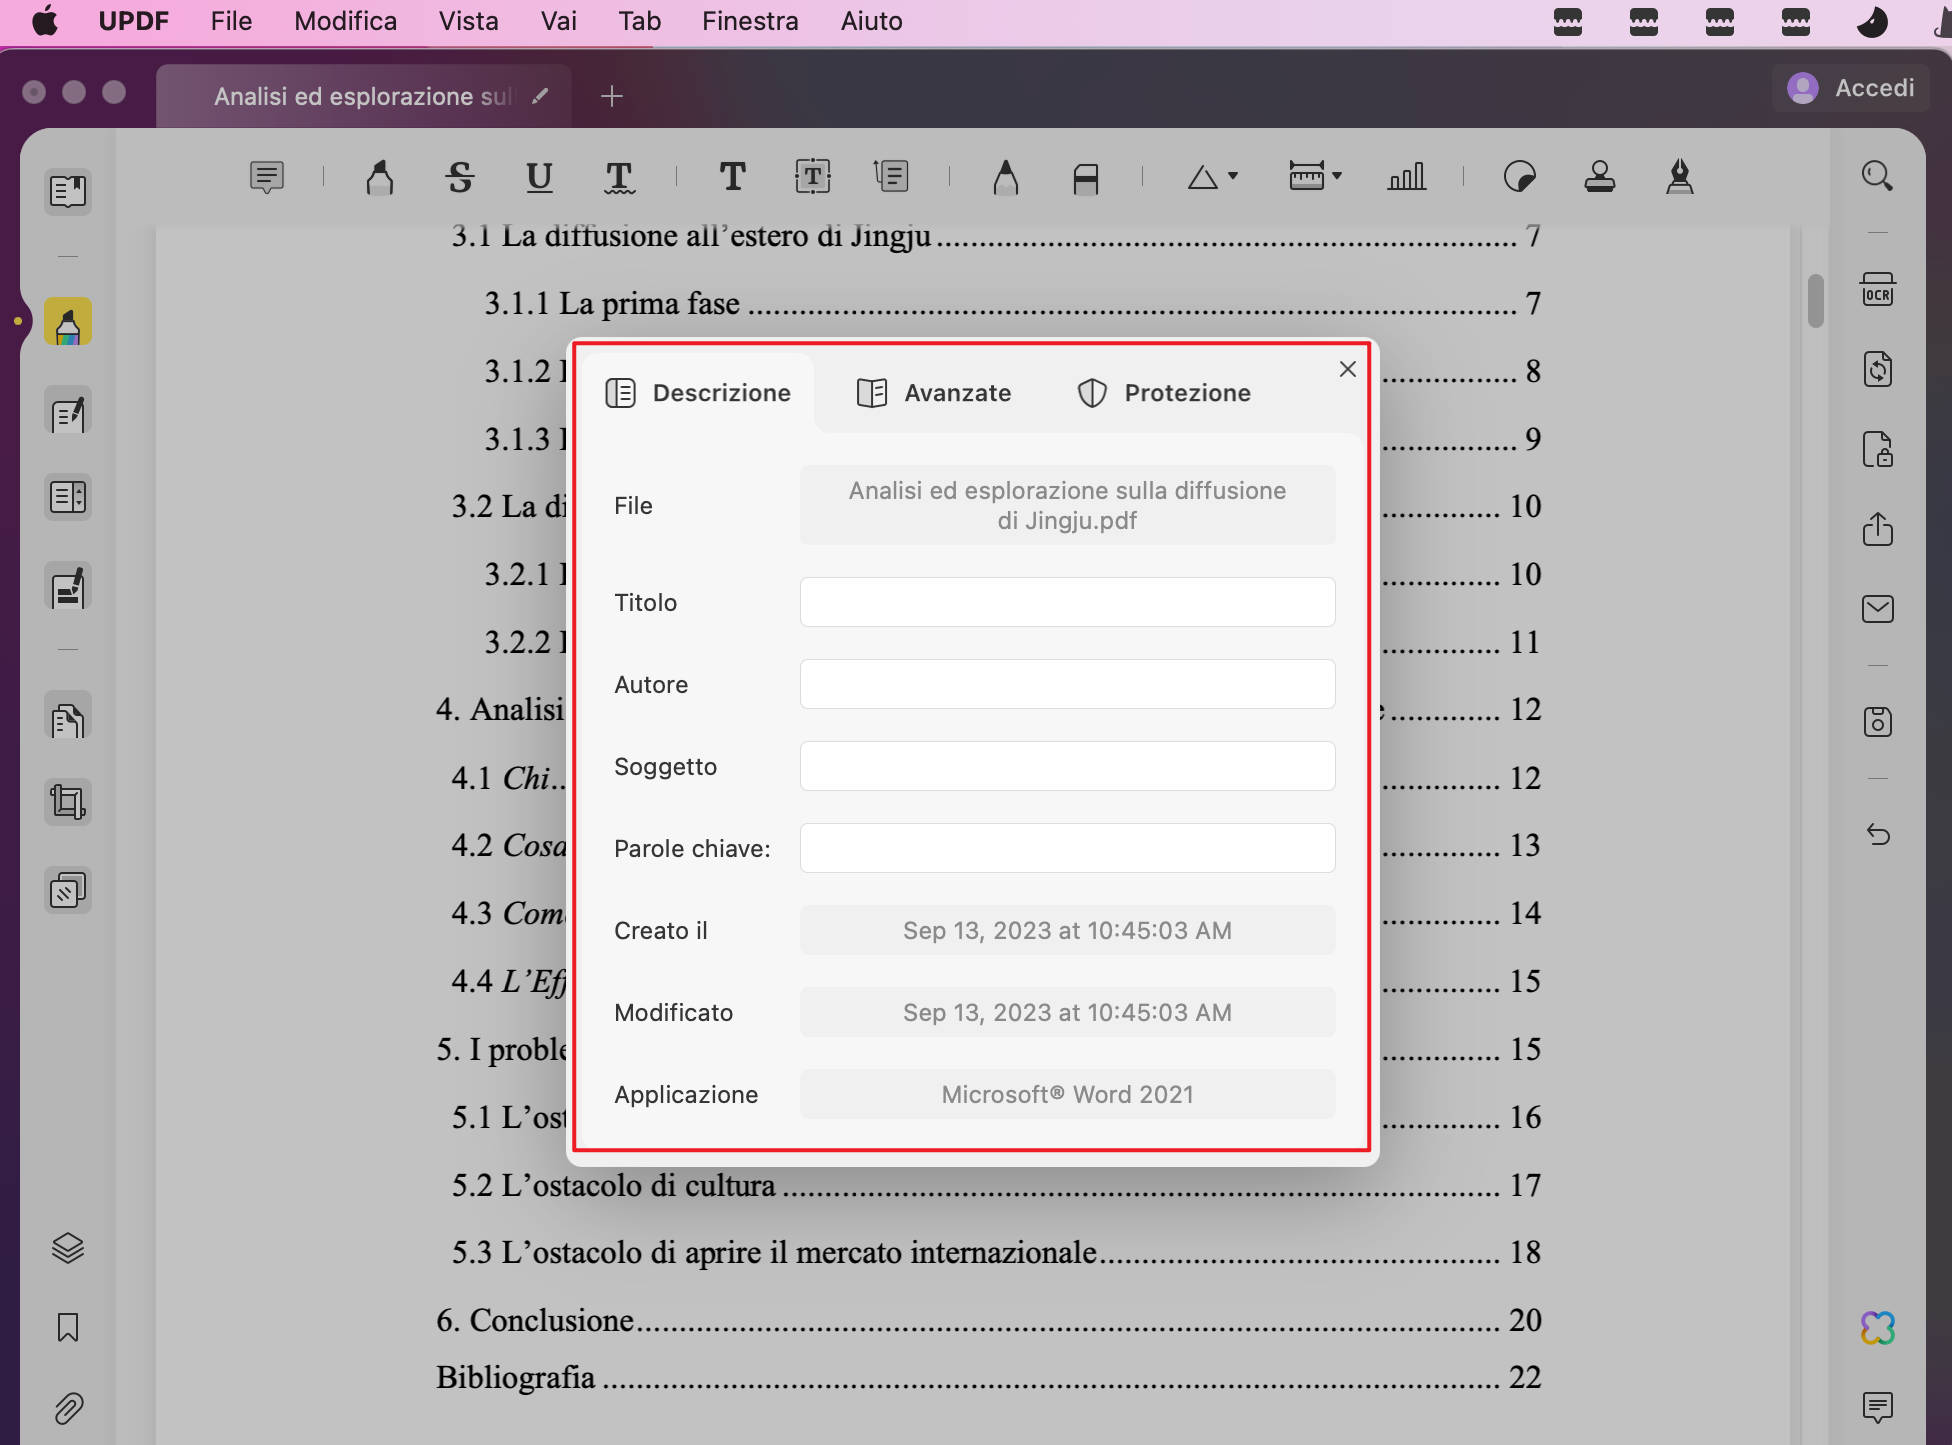Select the text callout tool
This screenshot has height=1445, width=1952.
pyautogui.click(x=891, y=178)
